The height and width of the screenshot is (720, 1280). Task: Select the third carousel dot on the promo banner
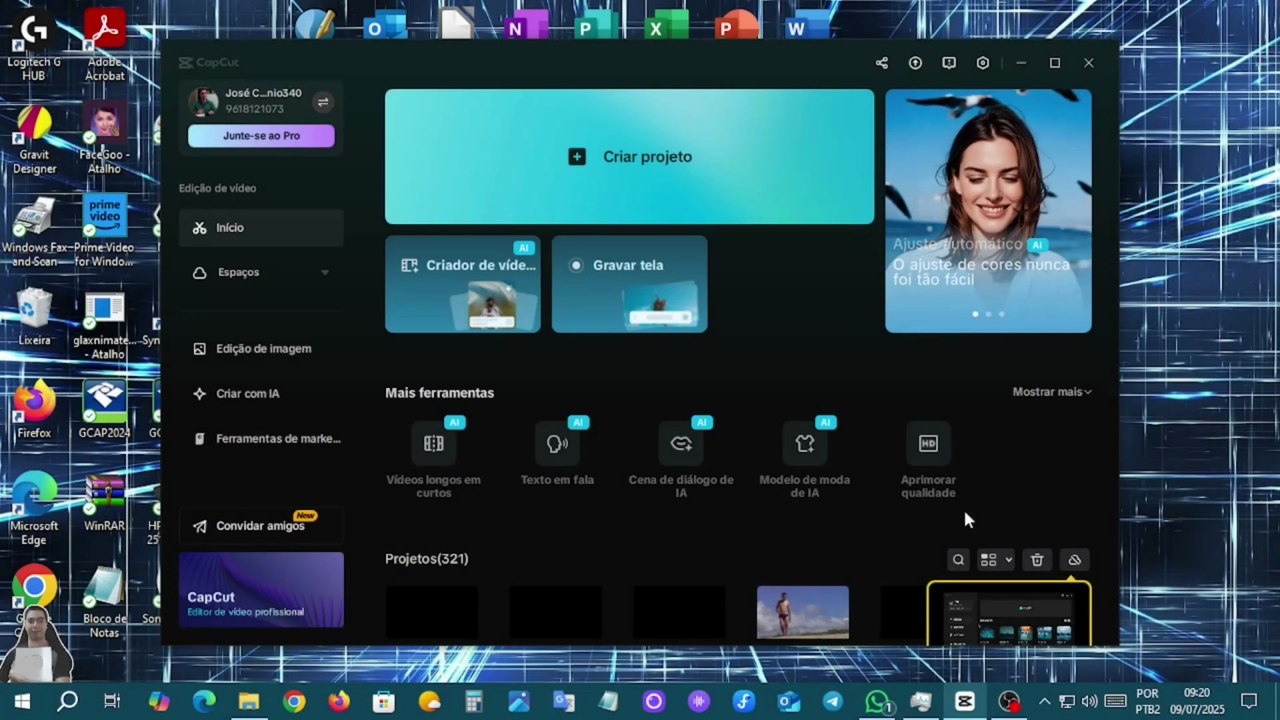pyautogui.click(x=1001, y=314)
